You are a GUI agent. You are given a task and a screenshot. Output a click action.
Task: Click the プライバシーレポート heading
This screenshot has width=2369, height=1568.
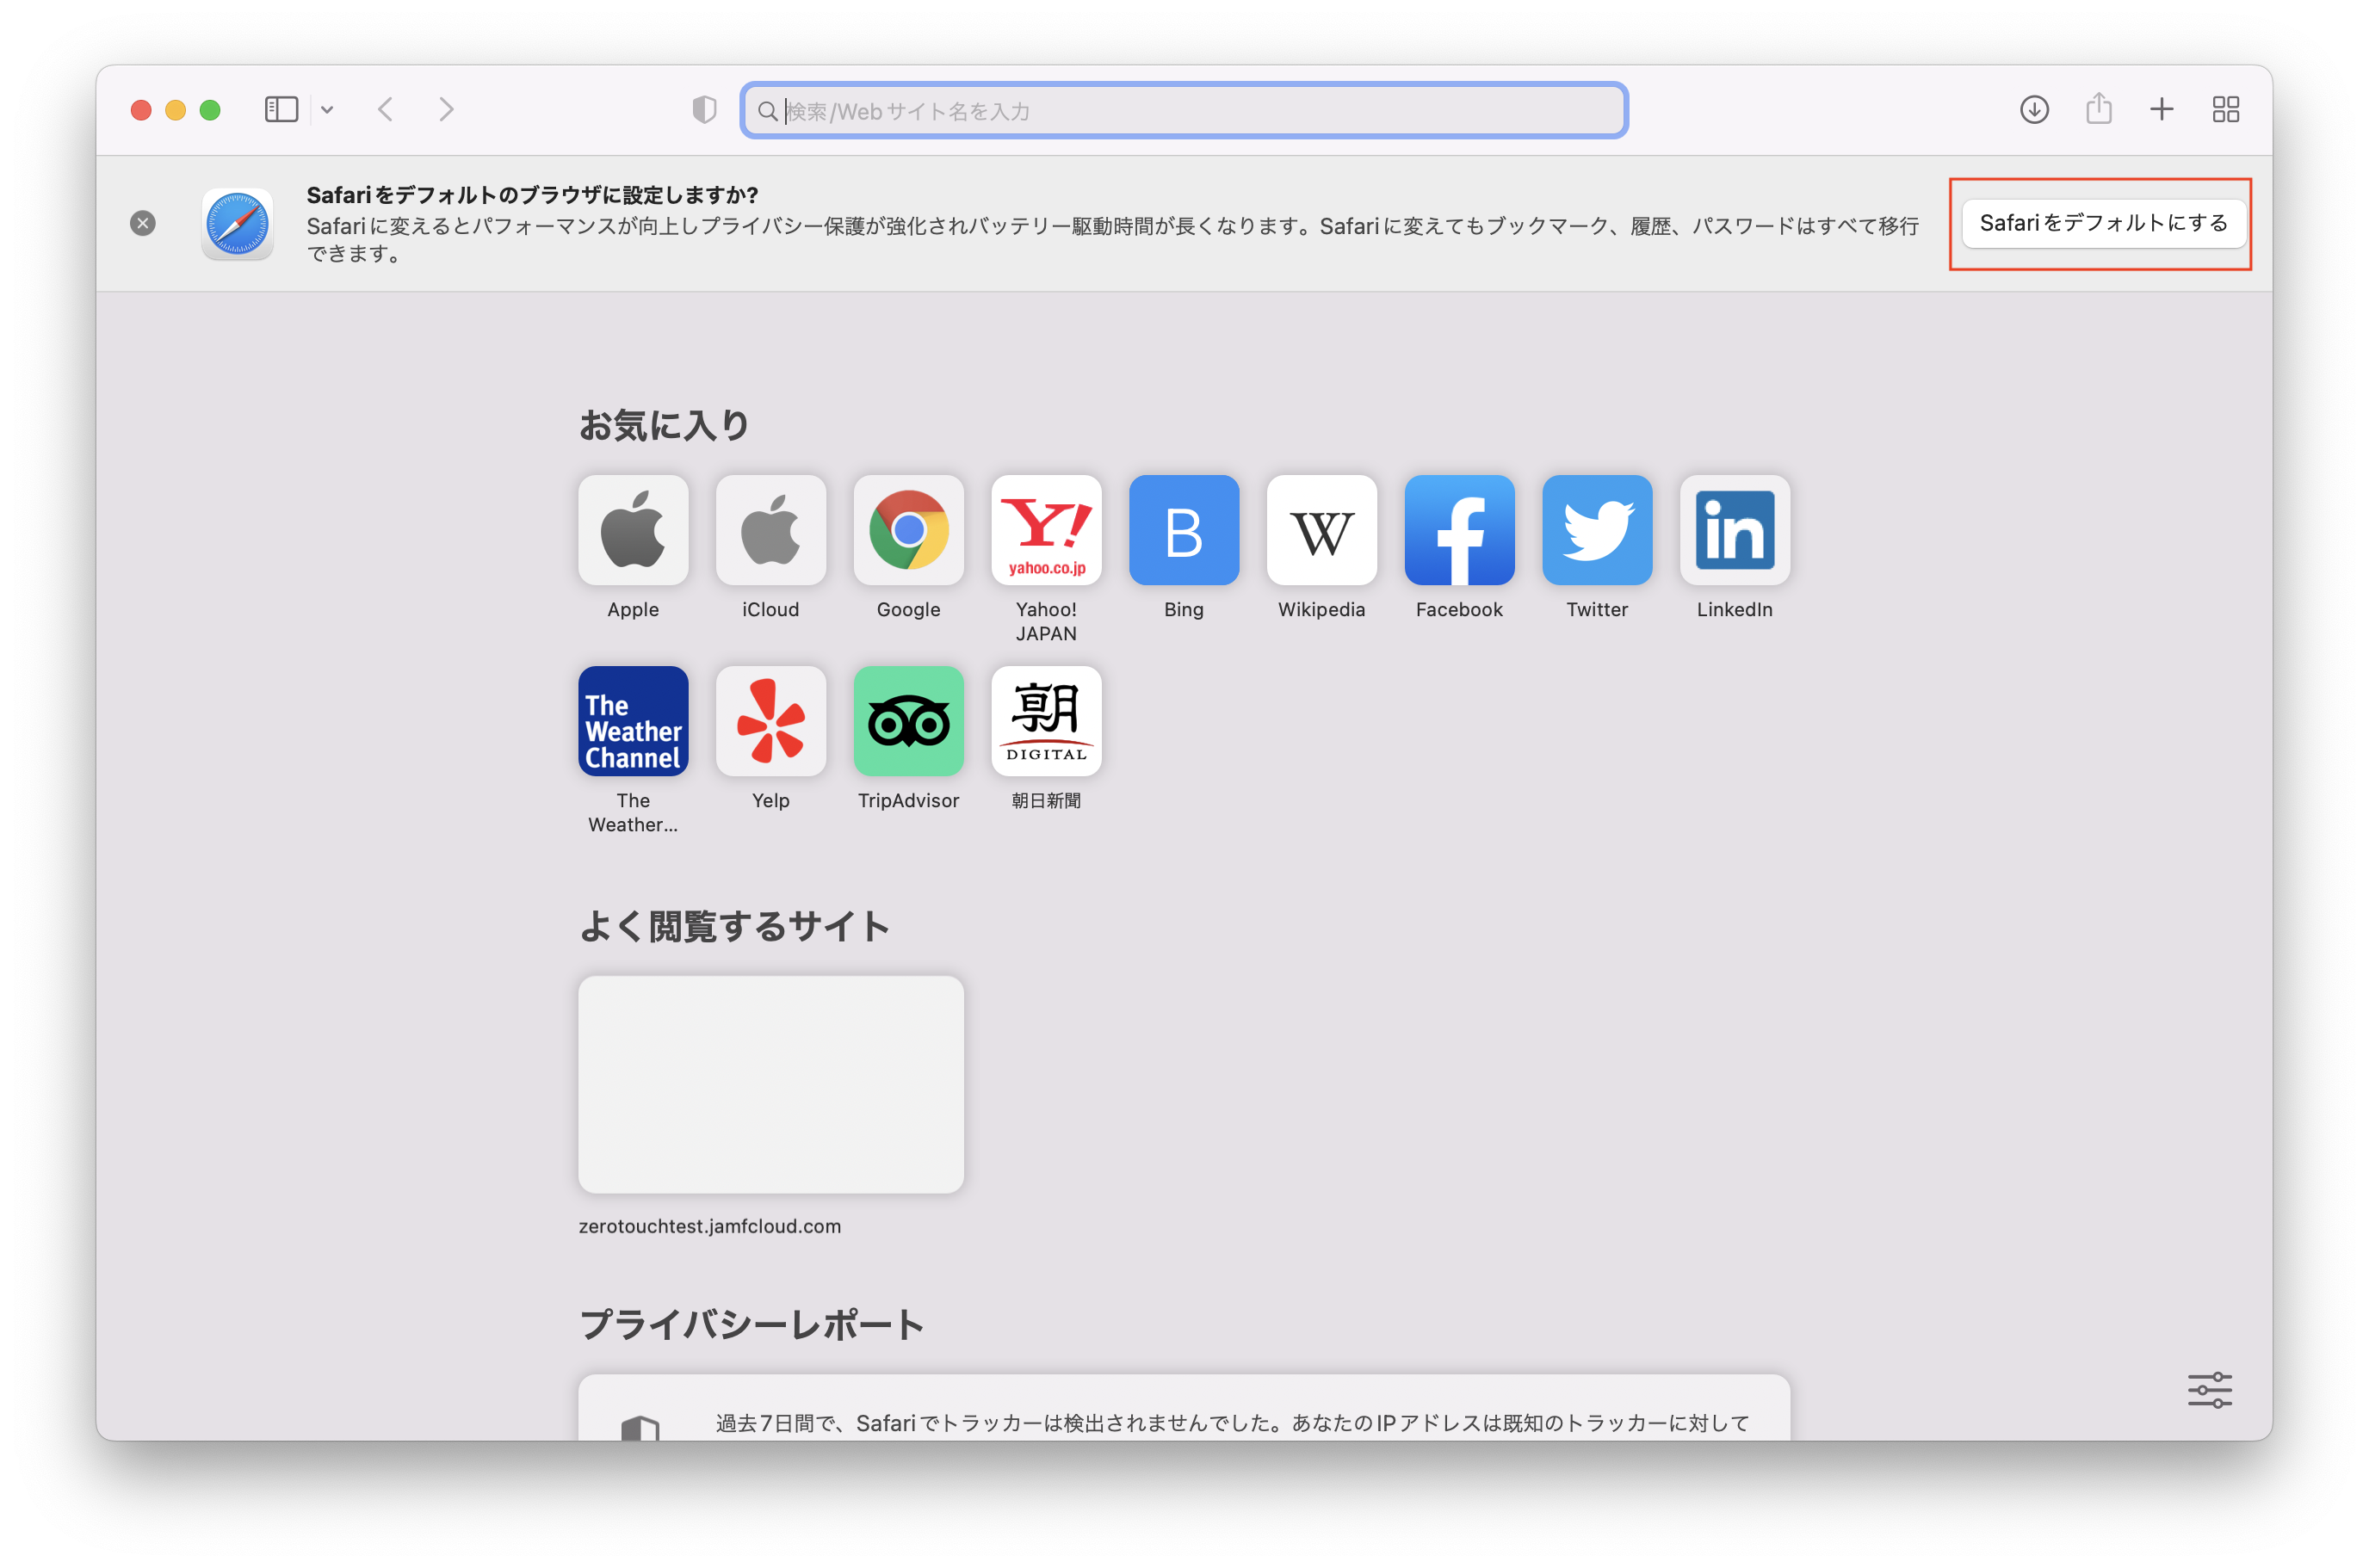752,1325
